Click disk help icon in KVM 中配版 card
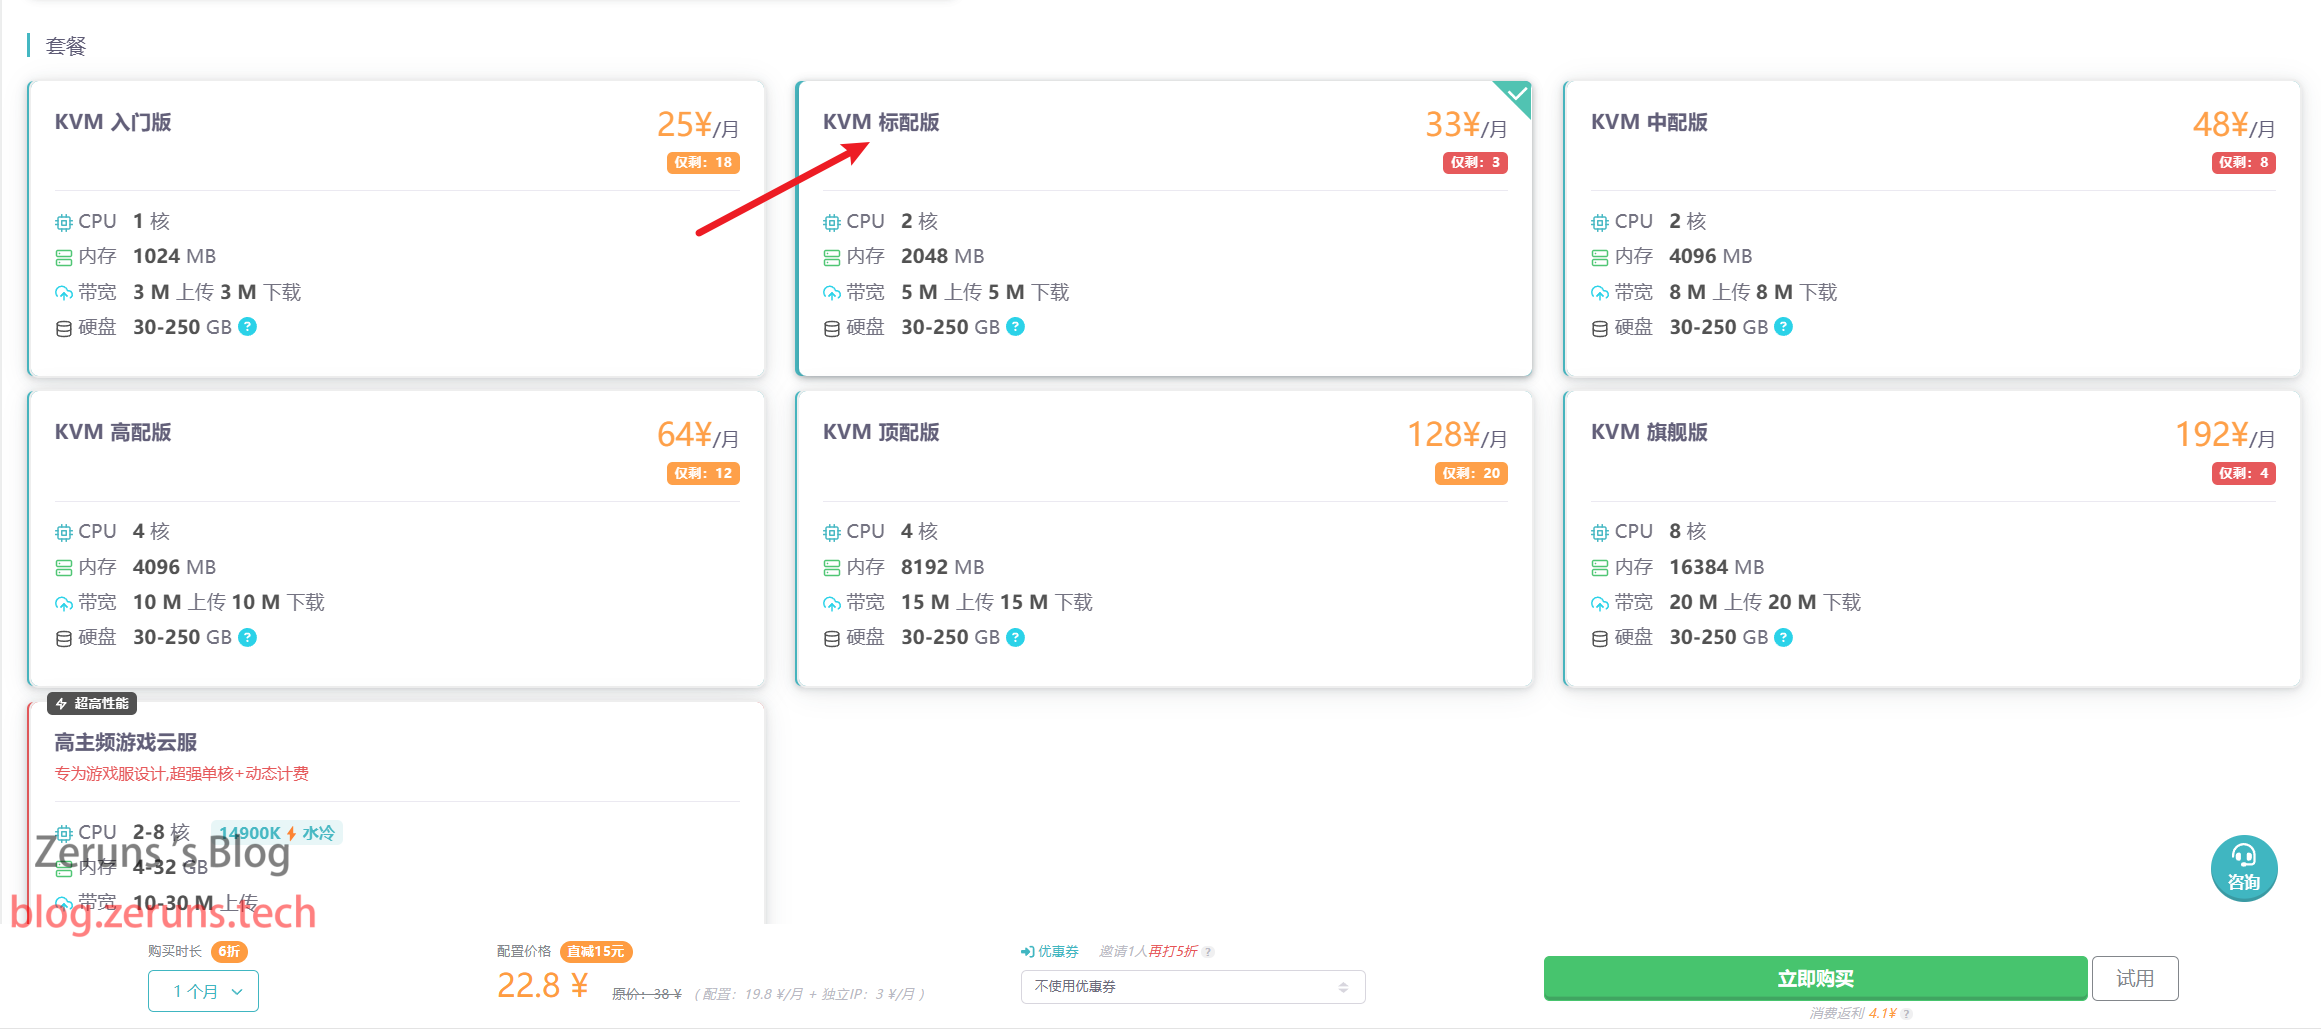The image size is (2321, 1029). pos(1784,327)
